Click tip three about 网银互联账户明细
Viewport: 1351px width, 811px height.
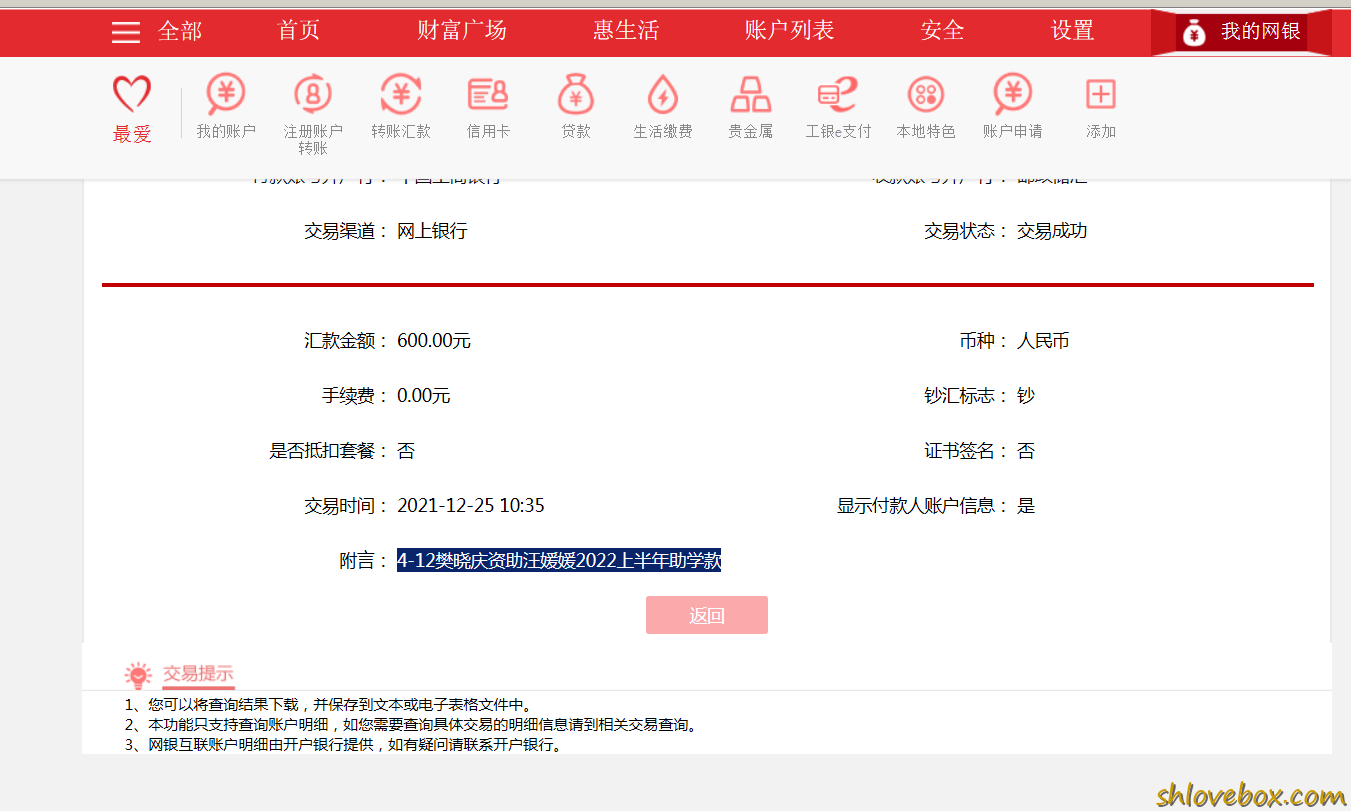[x=344, y=745]
